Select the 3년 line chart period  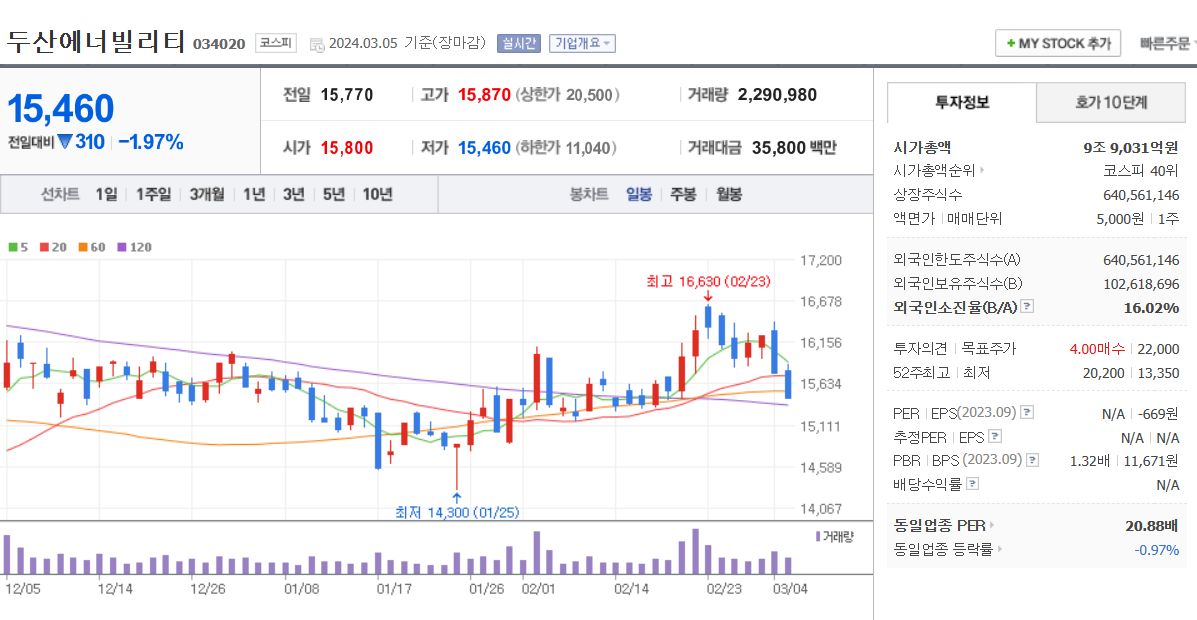point(293,194)
